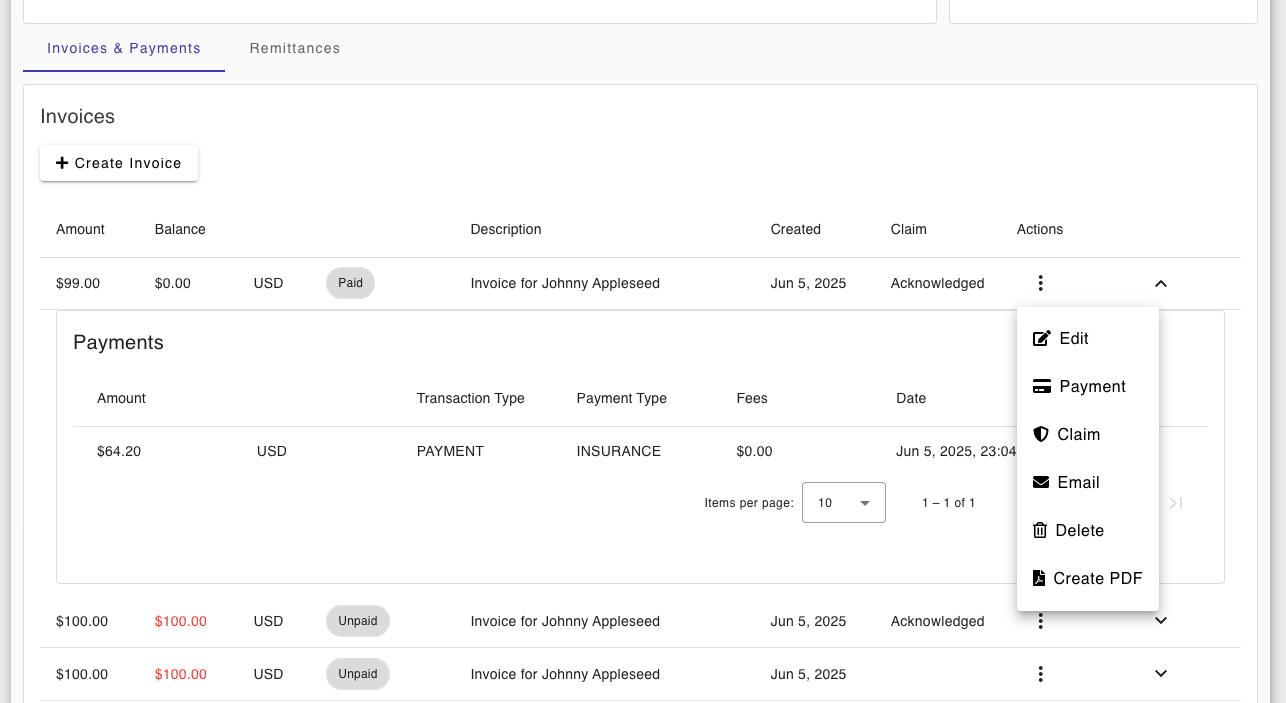Switch to the Remittances tab

click(294, 48)
